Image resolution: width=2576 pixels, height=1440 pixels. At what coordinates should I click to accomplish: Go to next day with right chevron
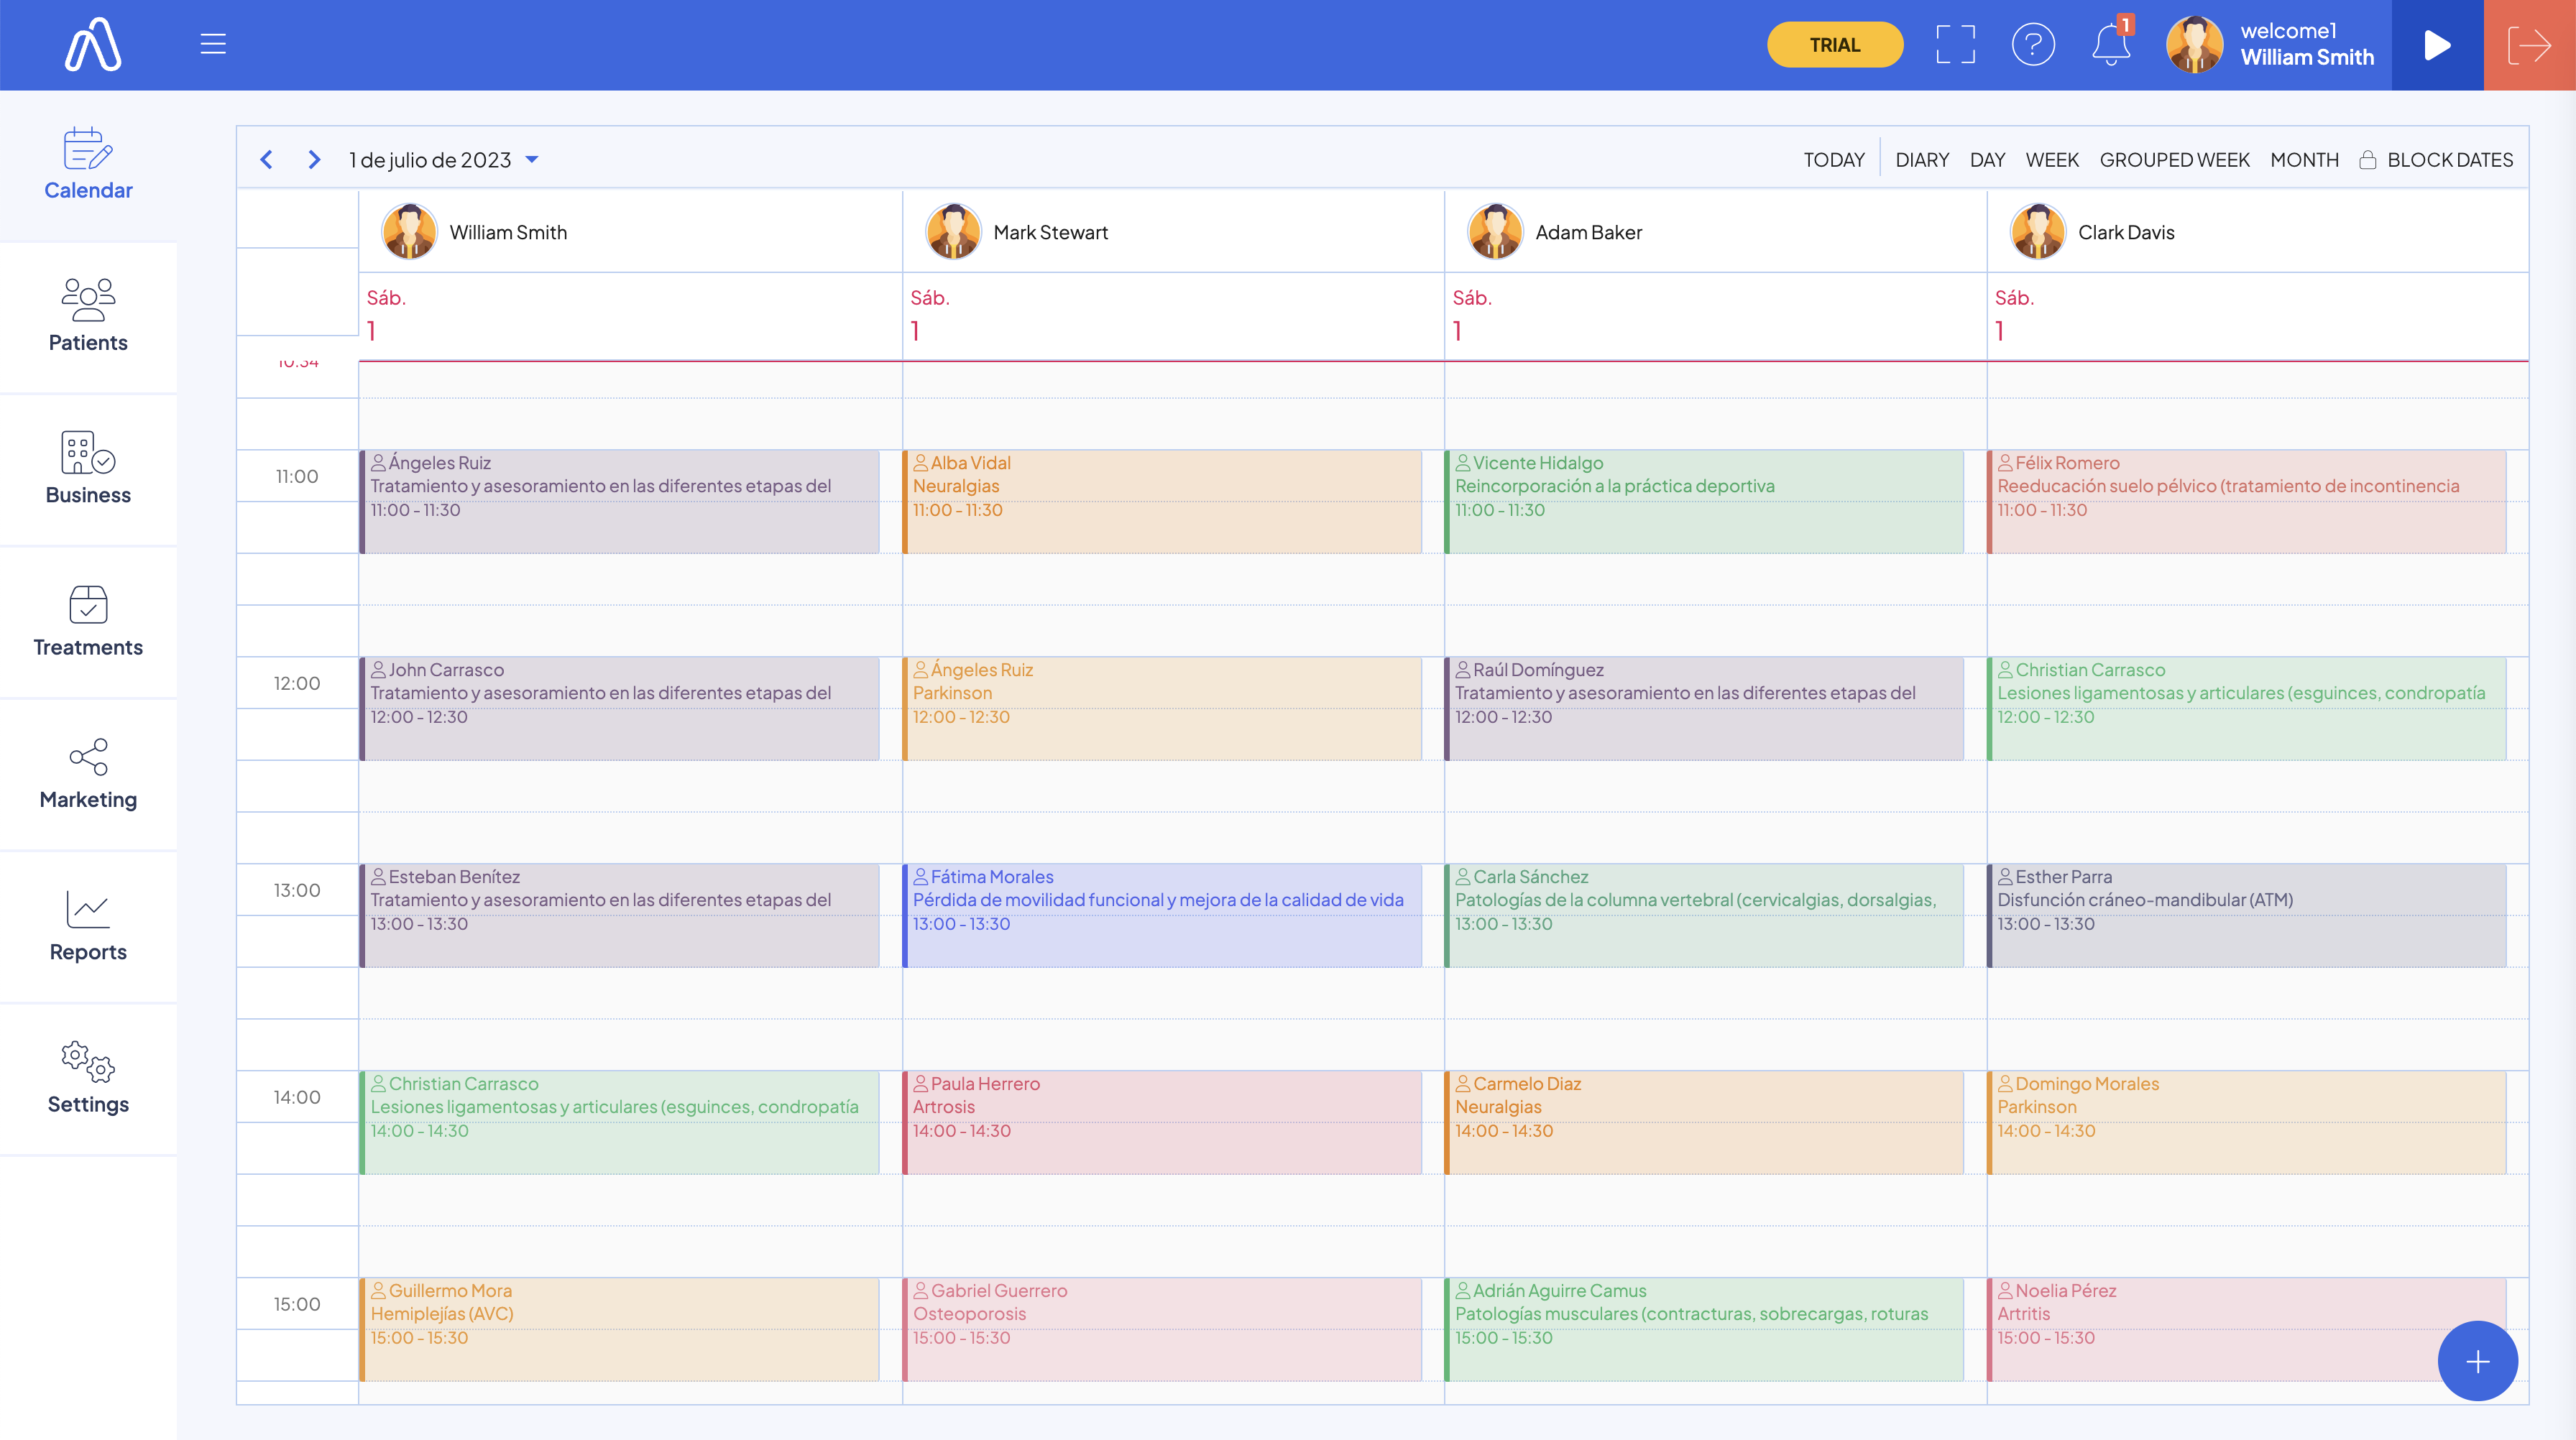point(314,160)
